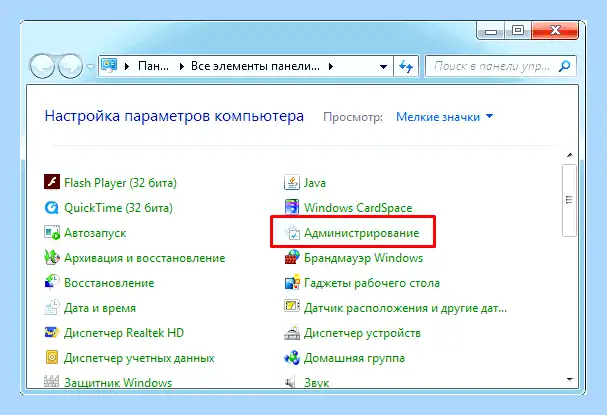Image resolution: width=607 pixels, height=415 pixels.
Task: Open the Java link
Action: click(x=314, y=183)
